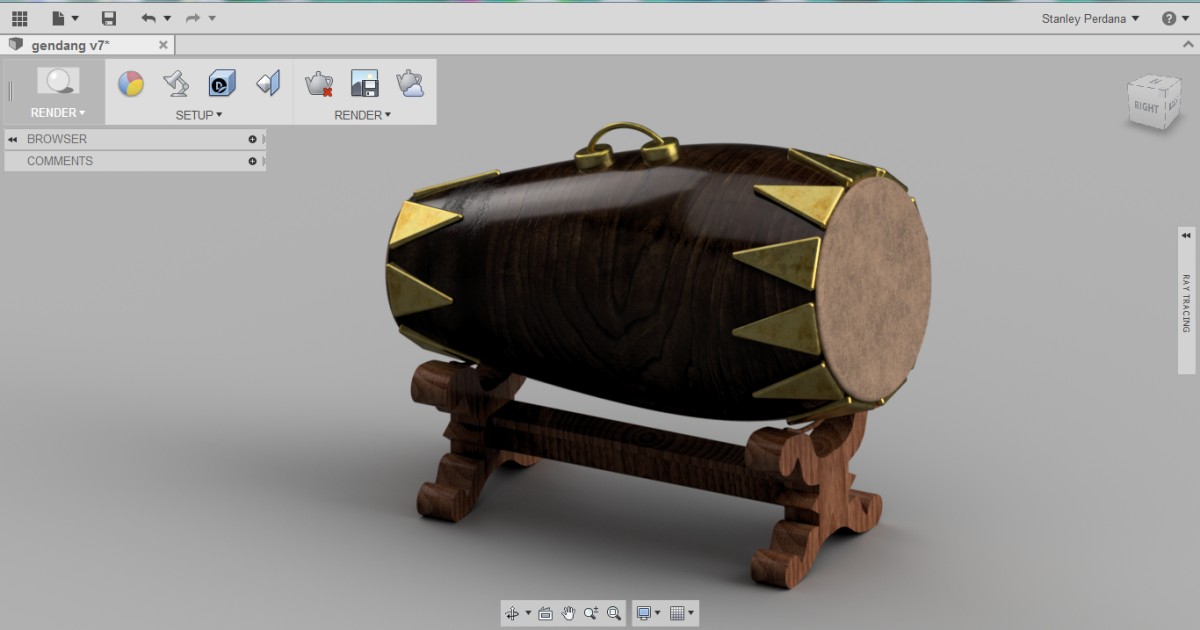Expand the RAY TRACING side panel
1200x630 pixels.
click(x=1185, y=234)
